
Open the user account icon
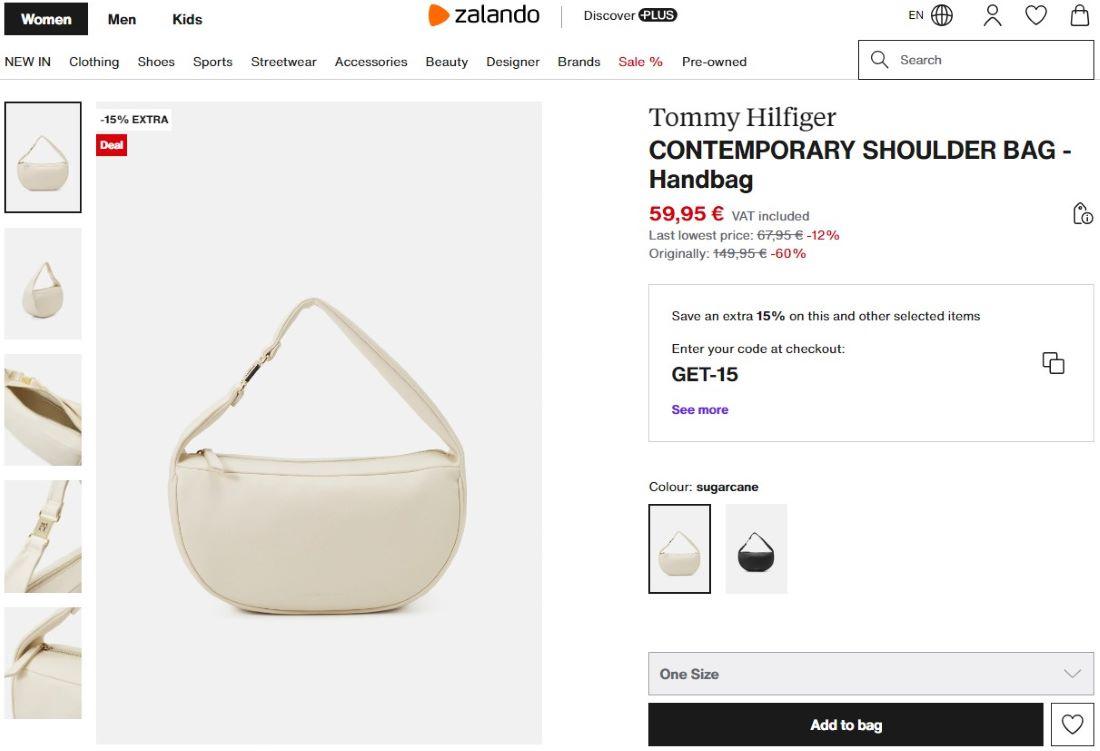[x=992, y=15]
